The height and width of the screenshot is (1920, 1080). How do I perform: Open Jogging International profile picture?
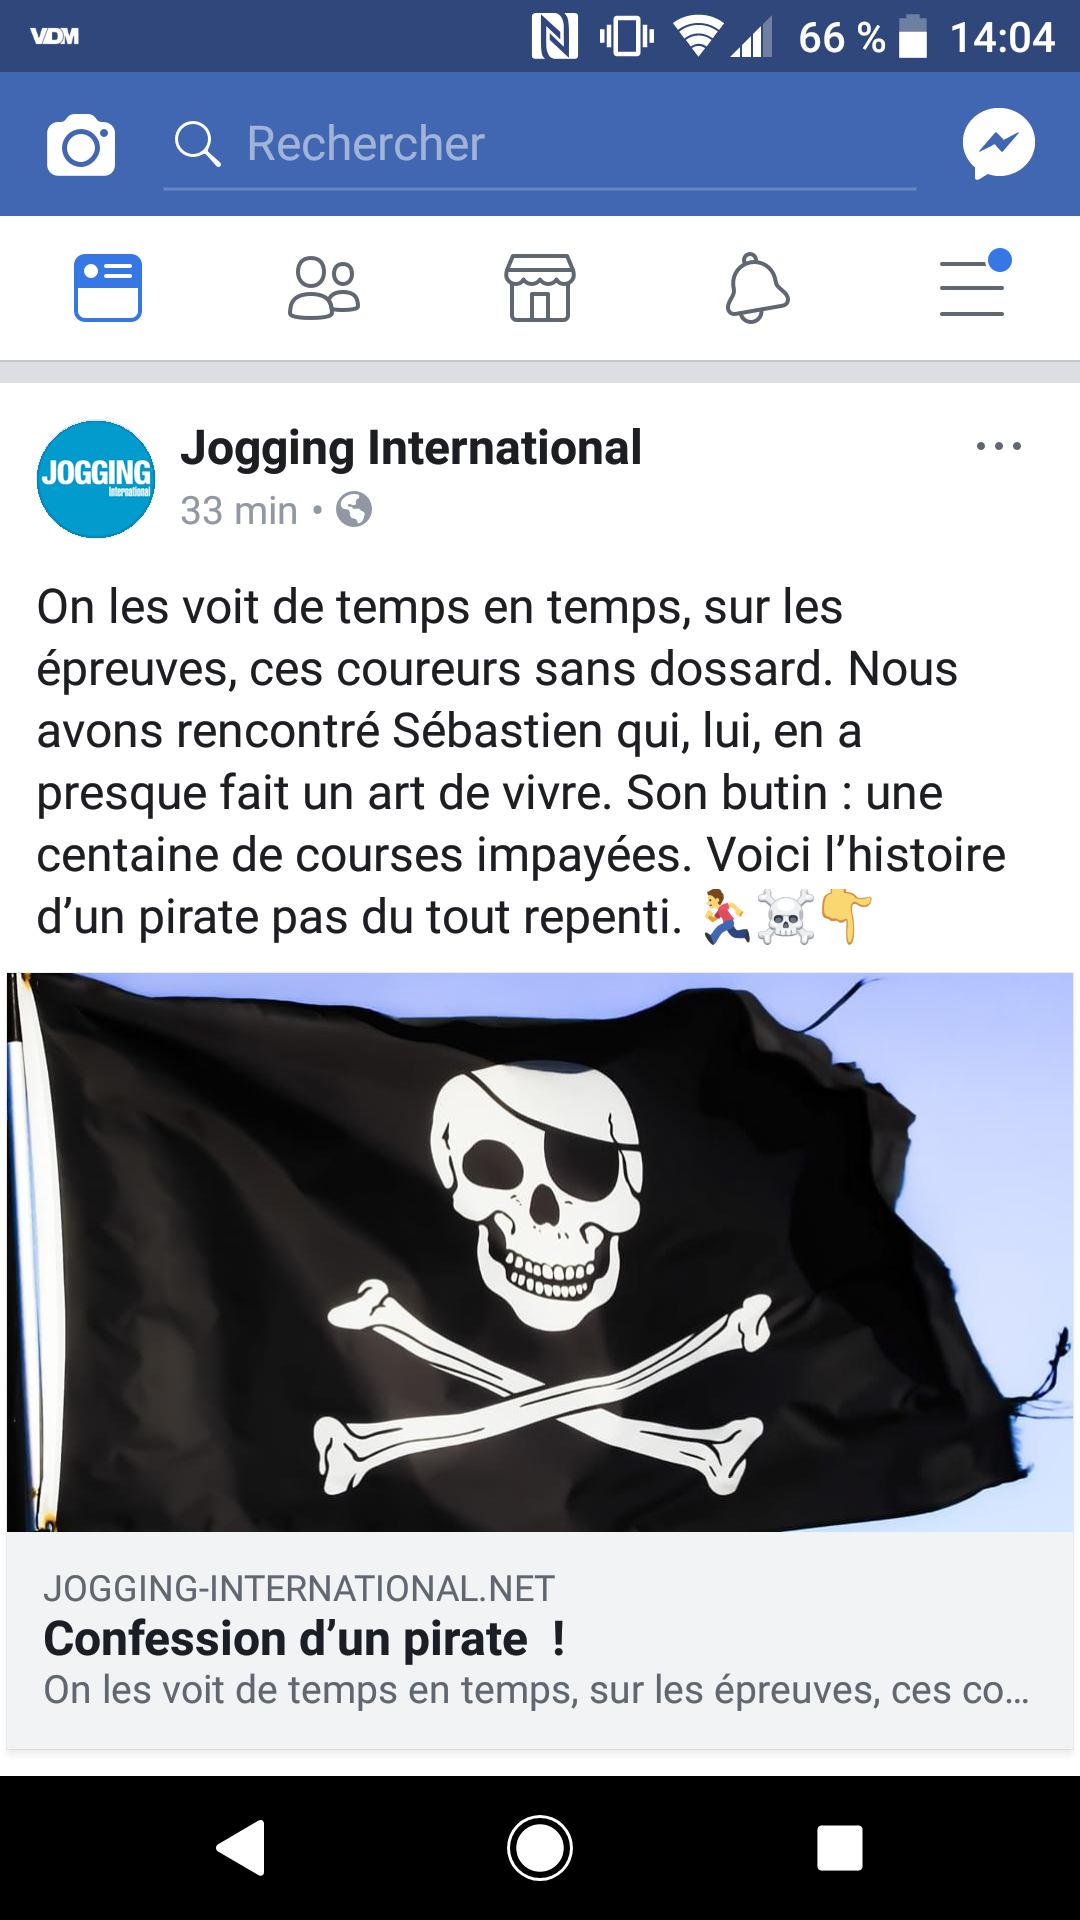96,479
